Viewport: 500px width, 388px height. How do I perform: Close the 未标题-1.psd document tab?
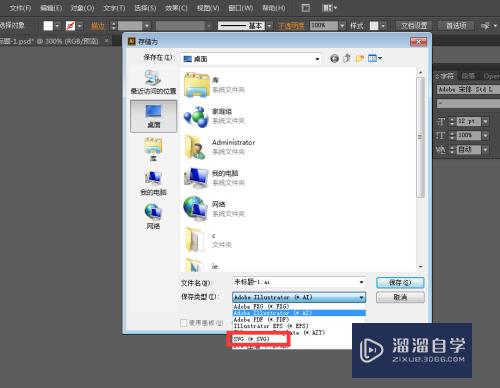pyautogui.click(x=106, y=41)
